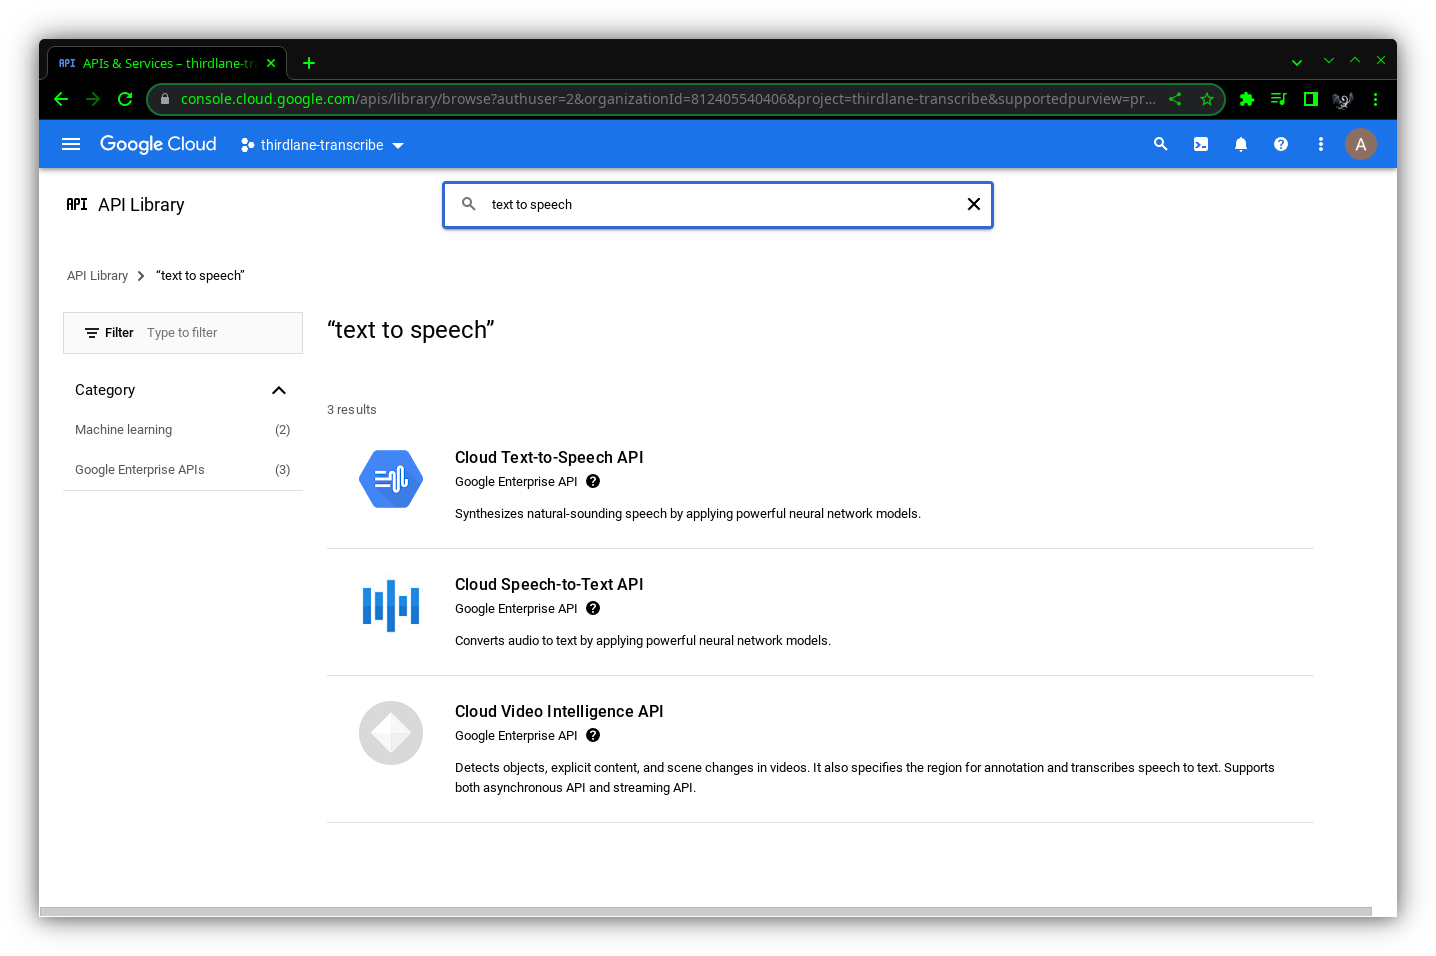Open the three-dot settings menu in header
This screenshot has width=1436, height=956.
pos(1321,144)
